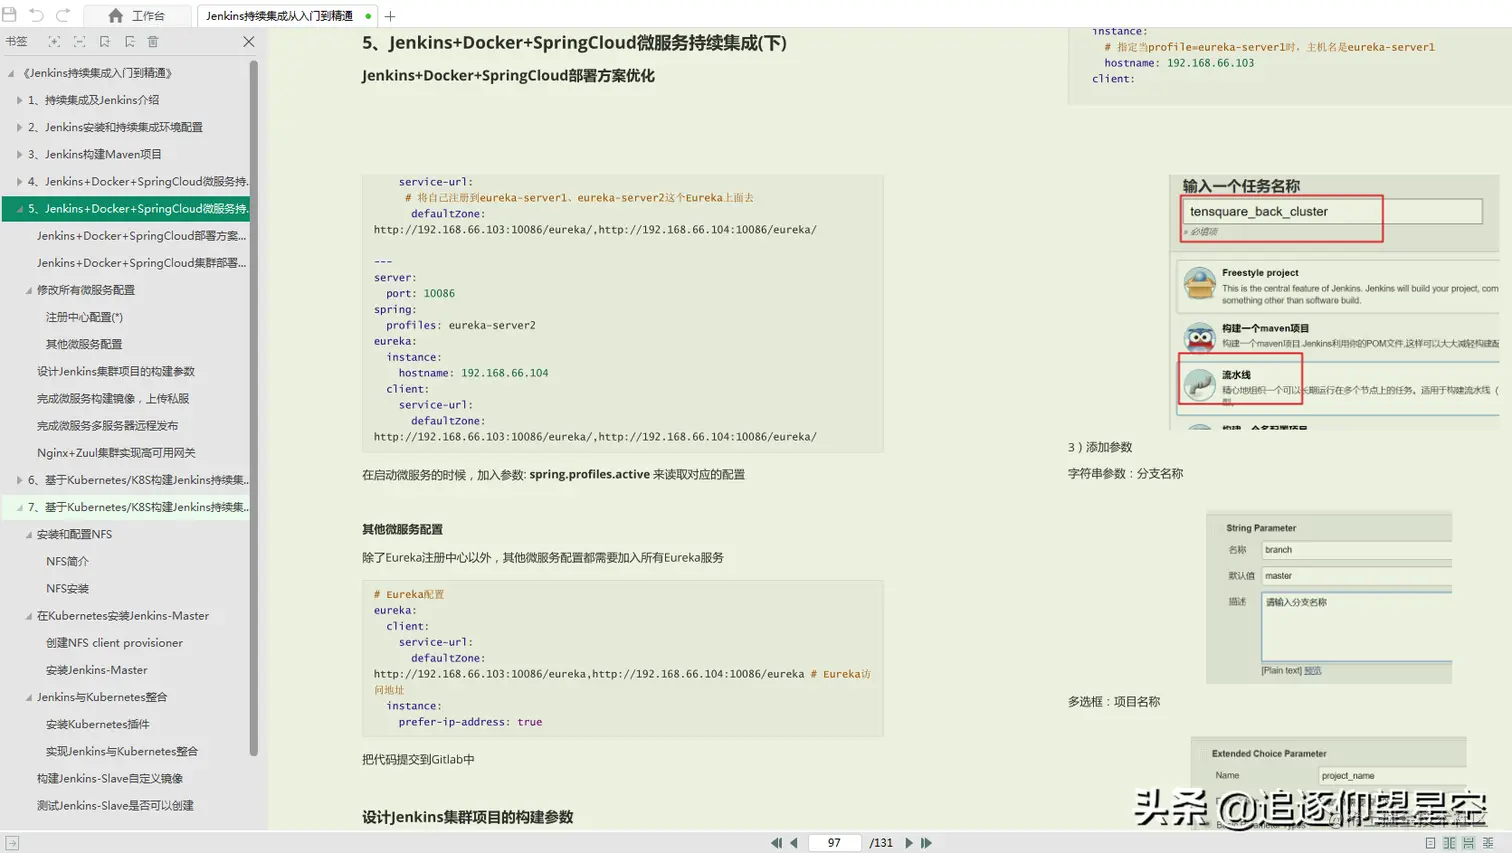Go to next page arrow

click(x=909, y=843)
